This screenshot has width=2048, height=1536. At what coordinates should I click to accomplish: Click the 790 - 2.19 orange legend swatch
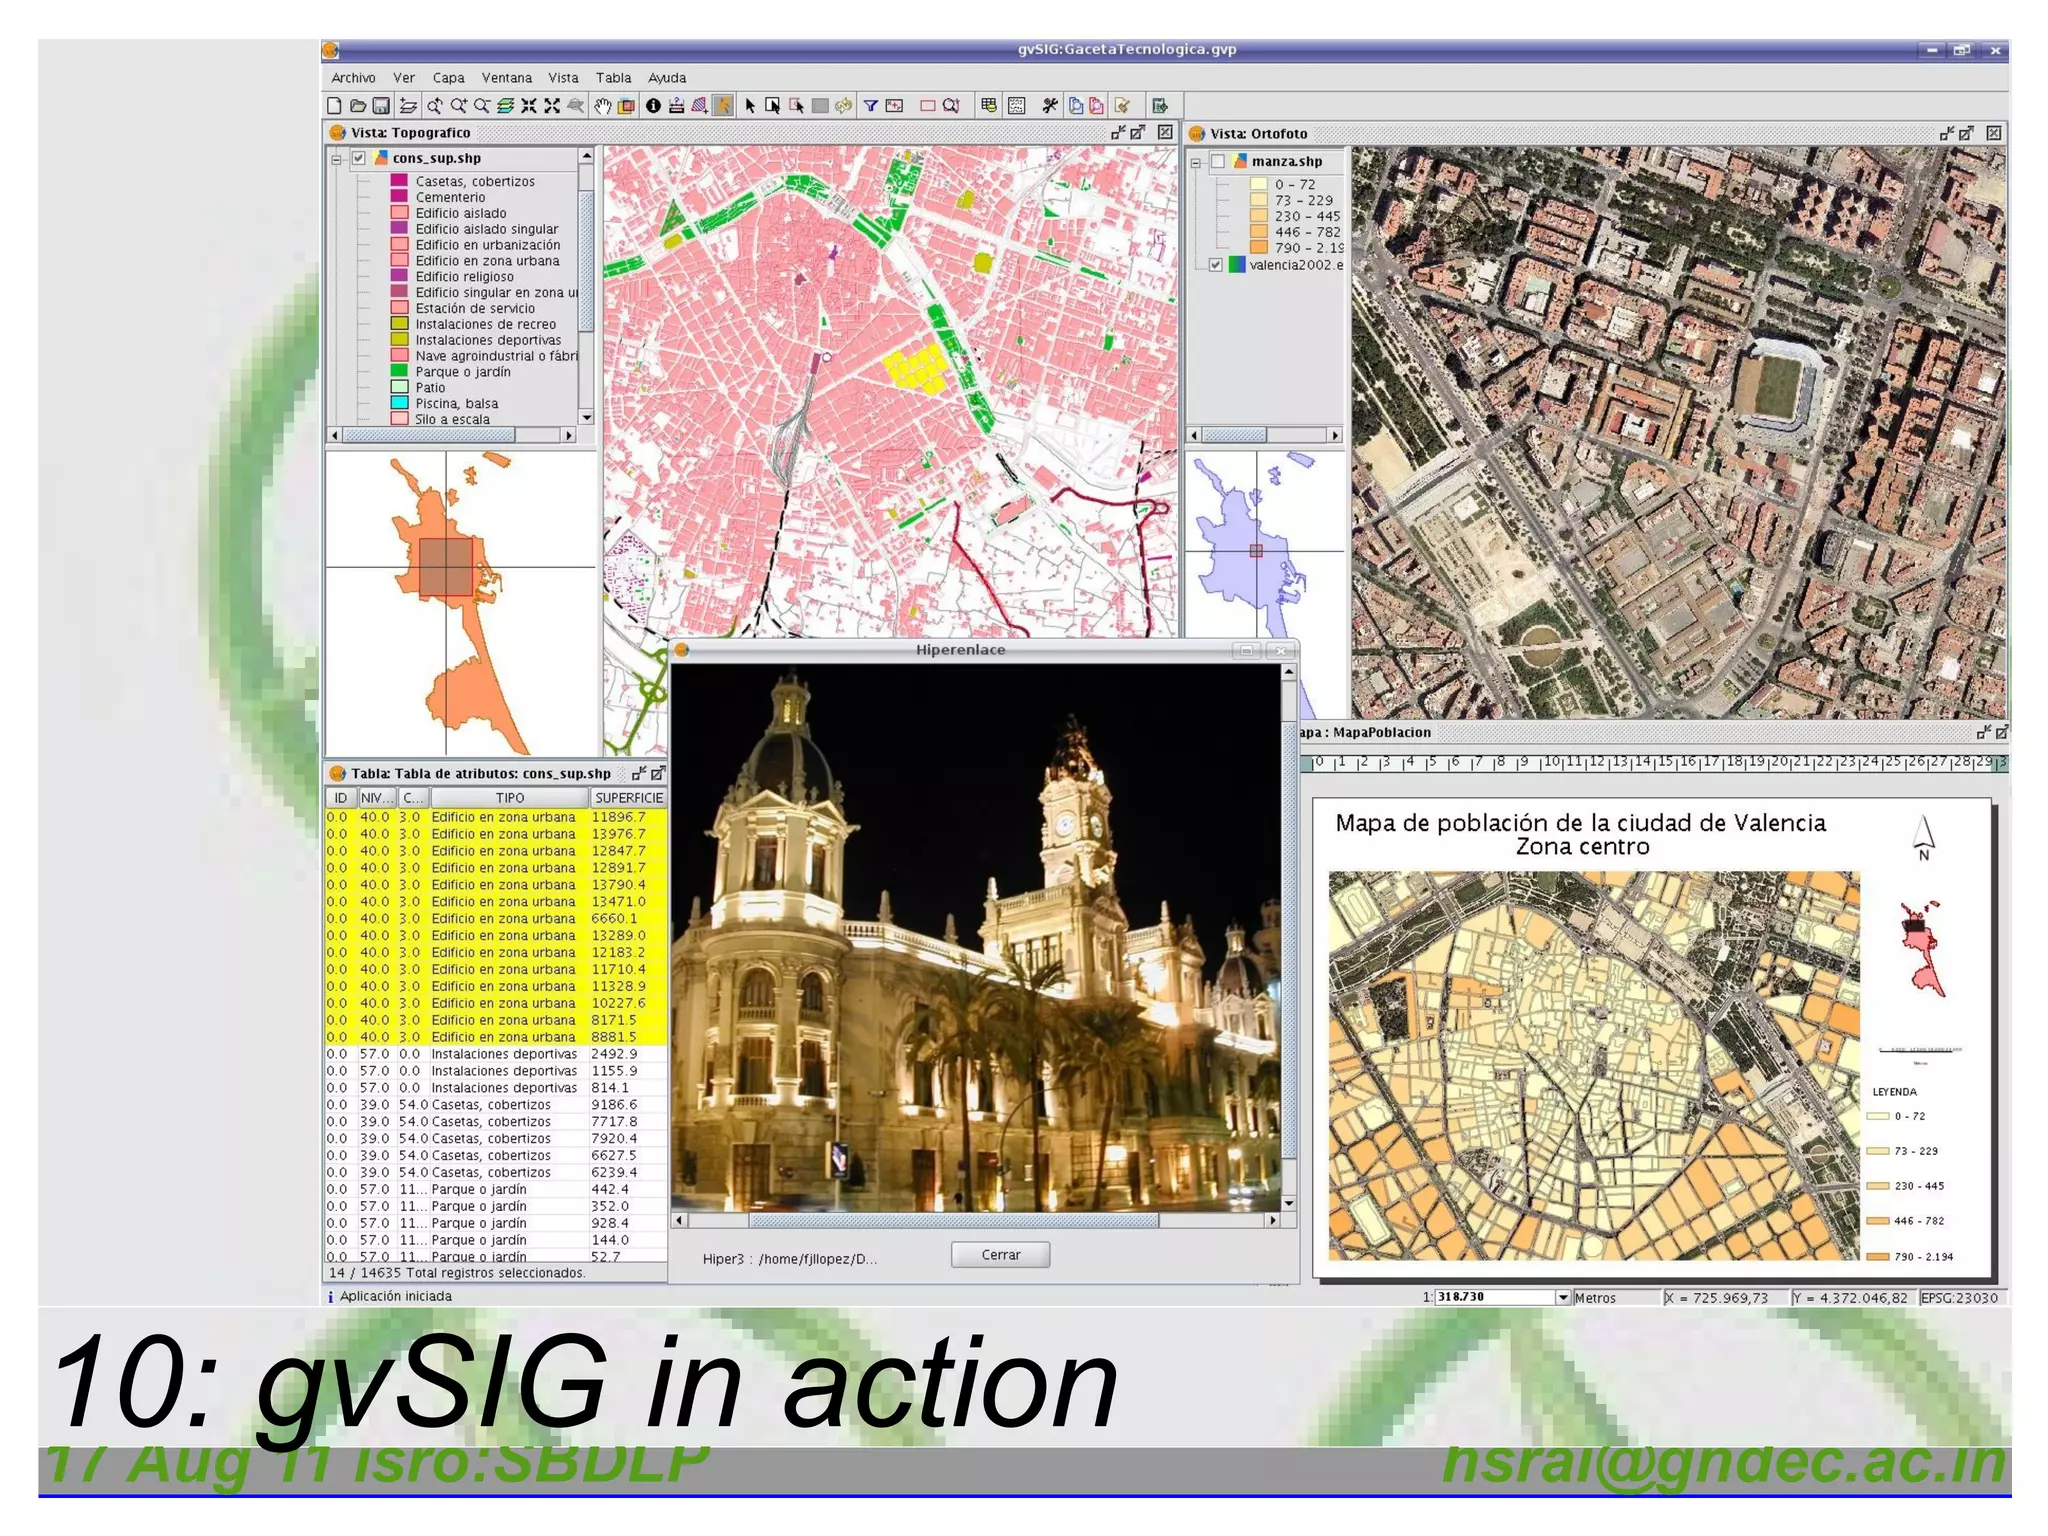point(1259,247)
